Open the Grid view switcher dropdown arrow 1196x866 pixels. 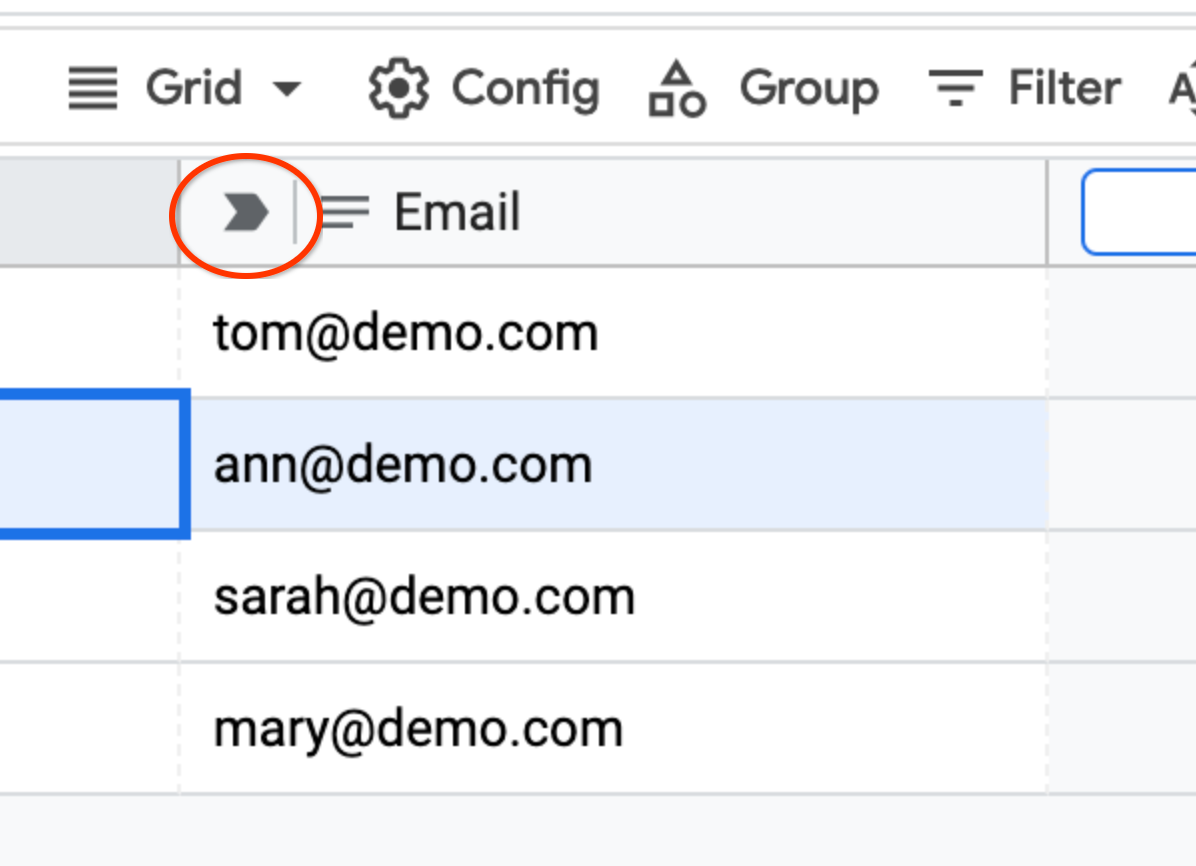288,89
